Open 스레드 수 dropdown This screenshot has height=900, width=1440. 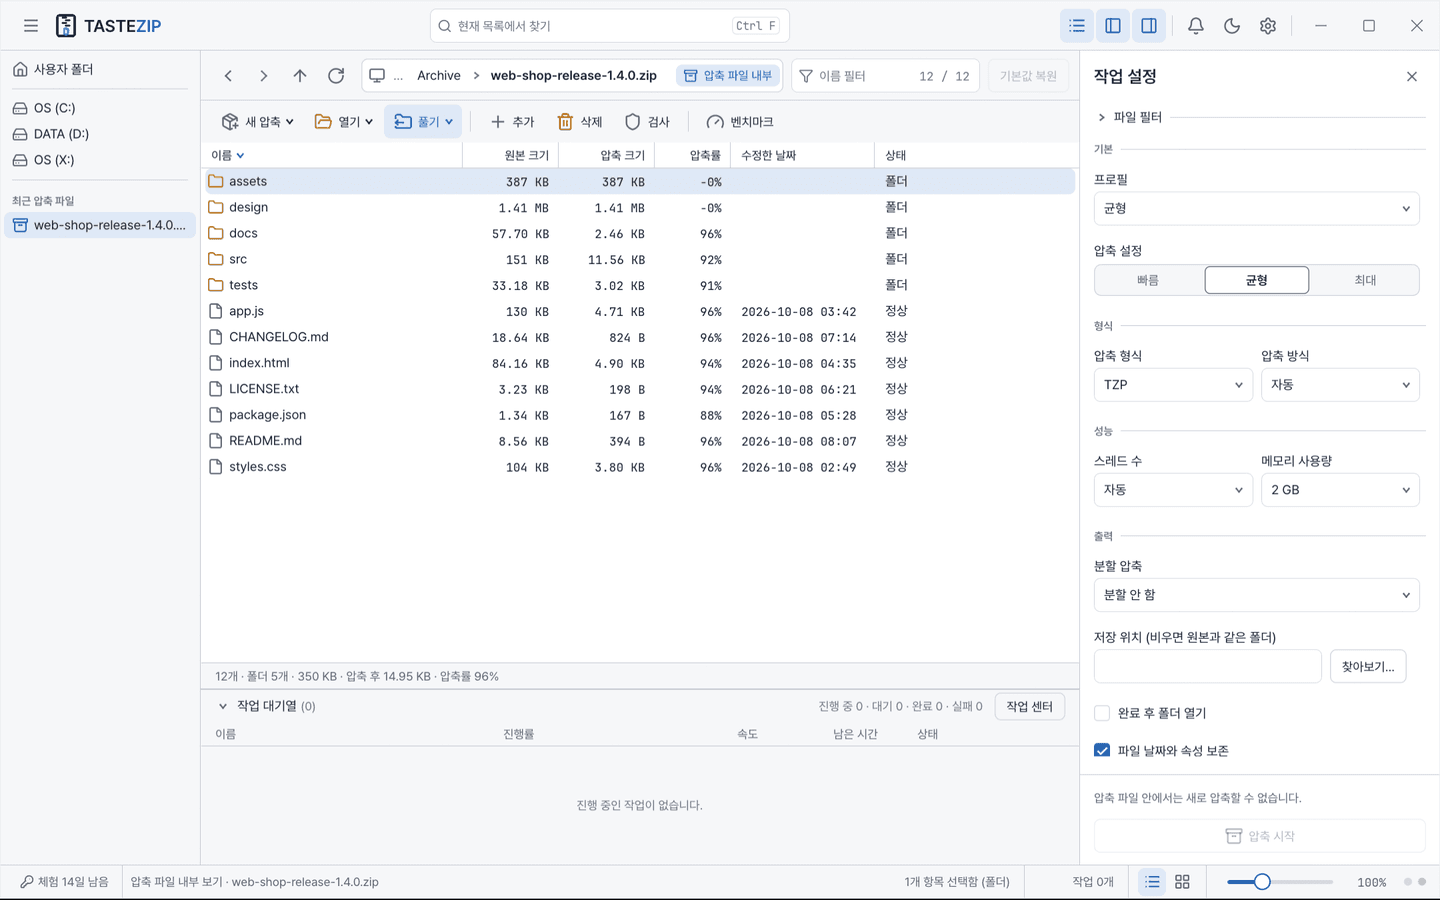[x=1173, y=490]
